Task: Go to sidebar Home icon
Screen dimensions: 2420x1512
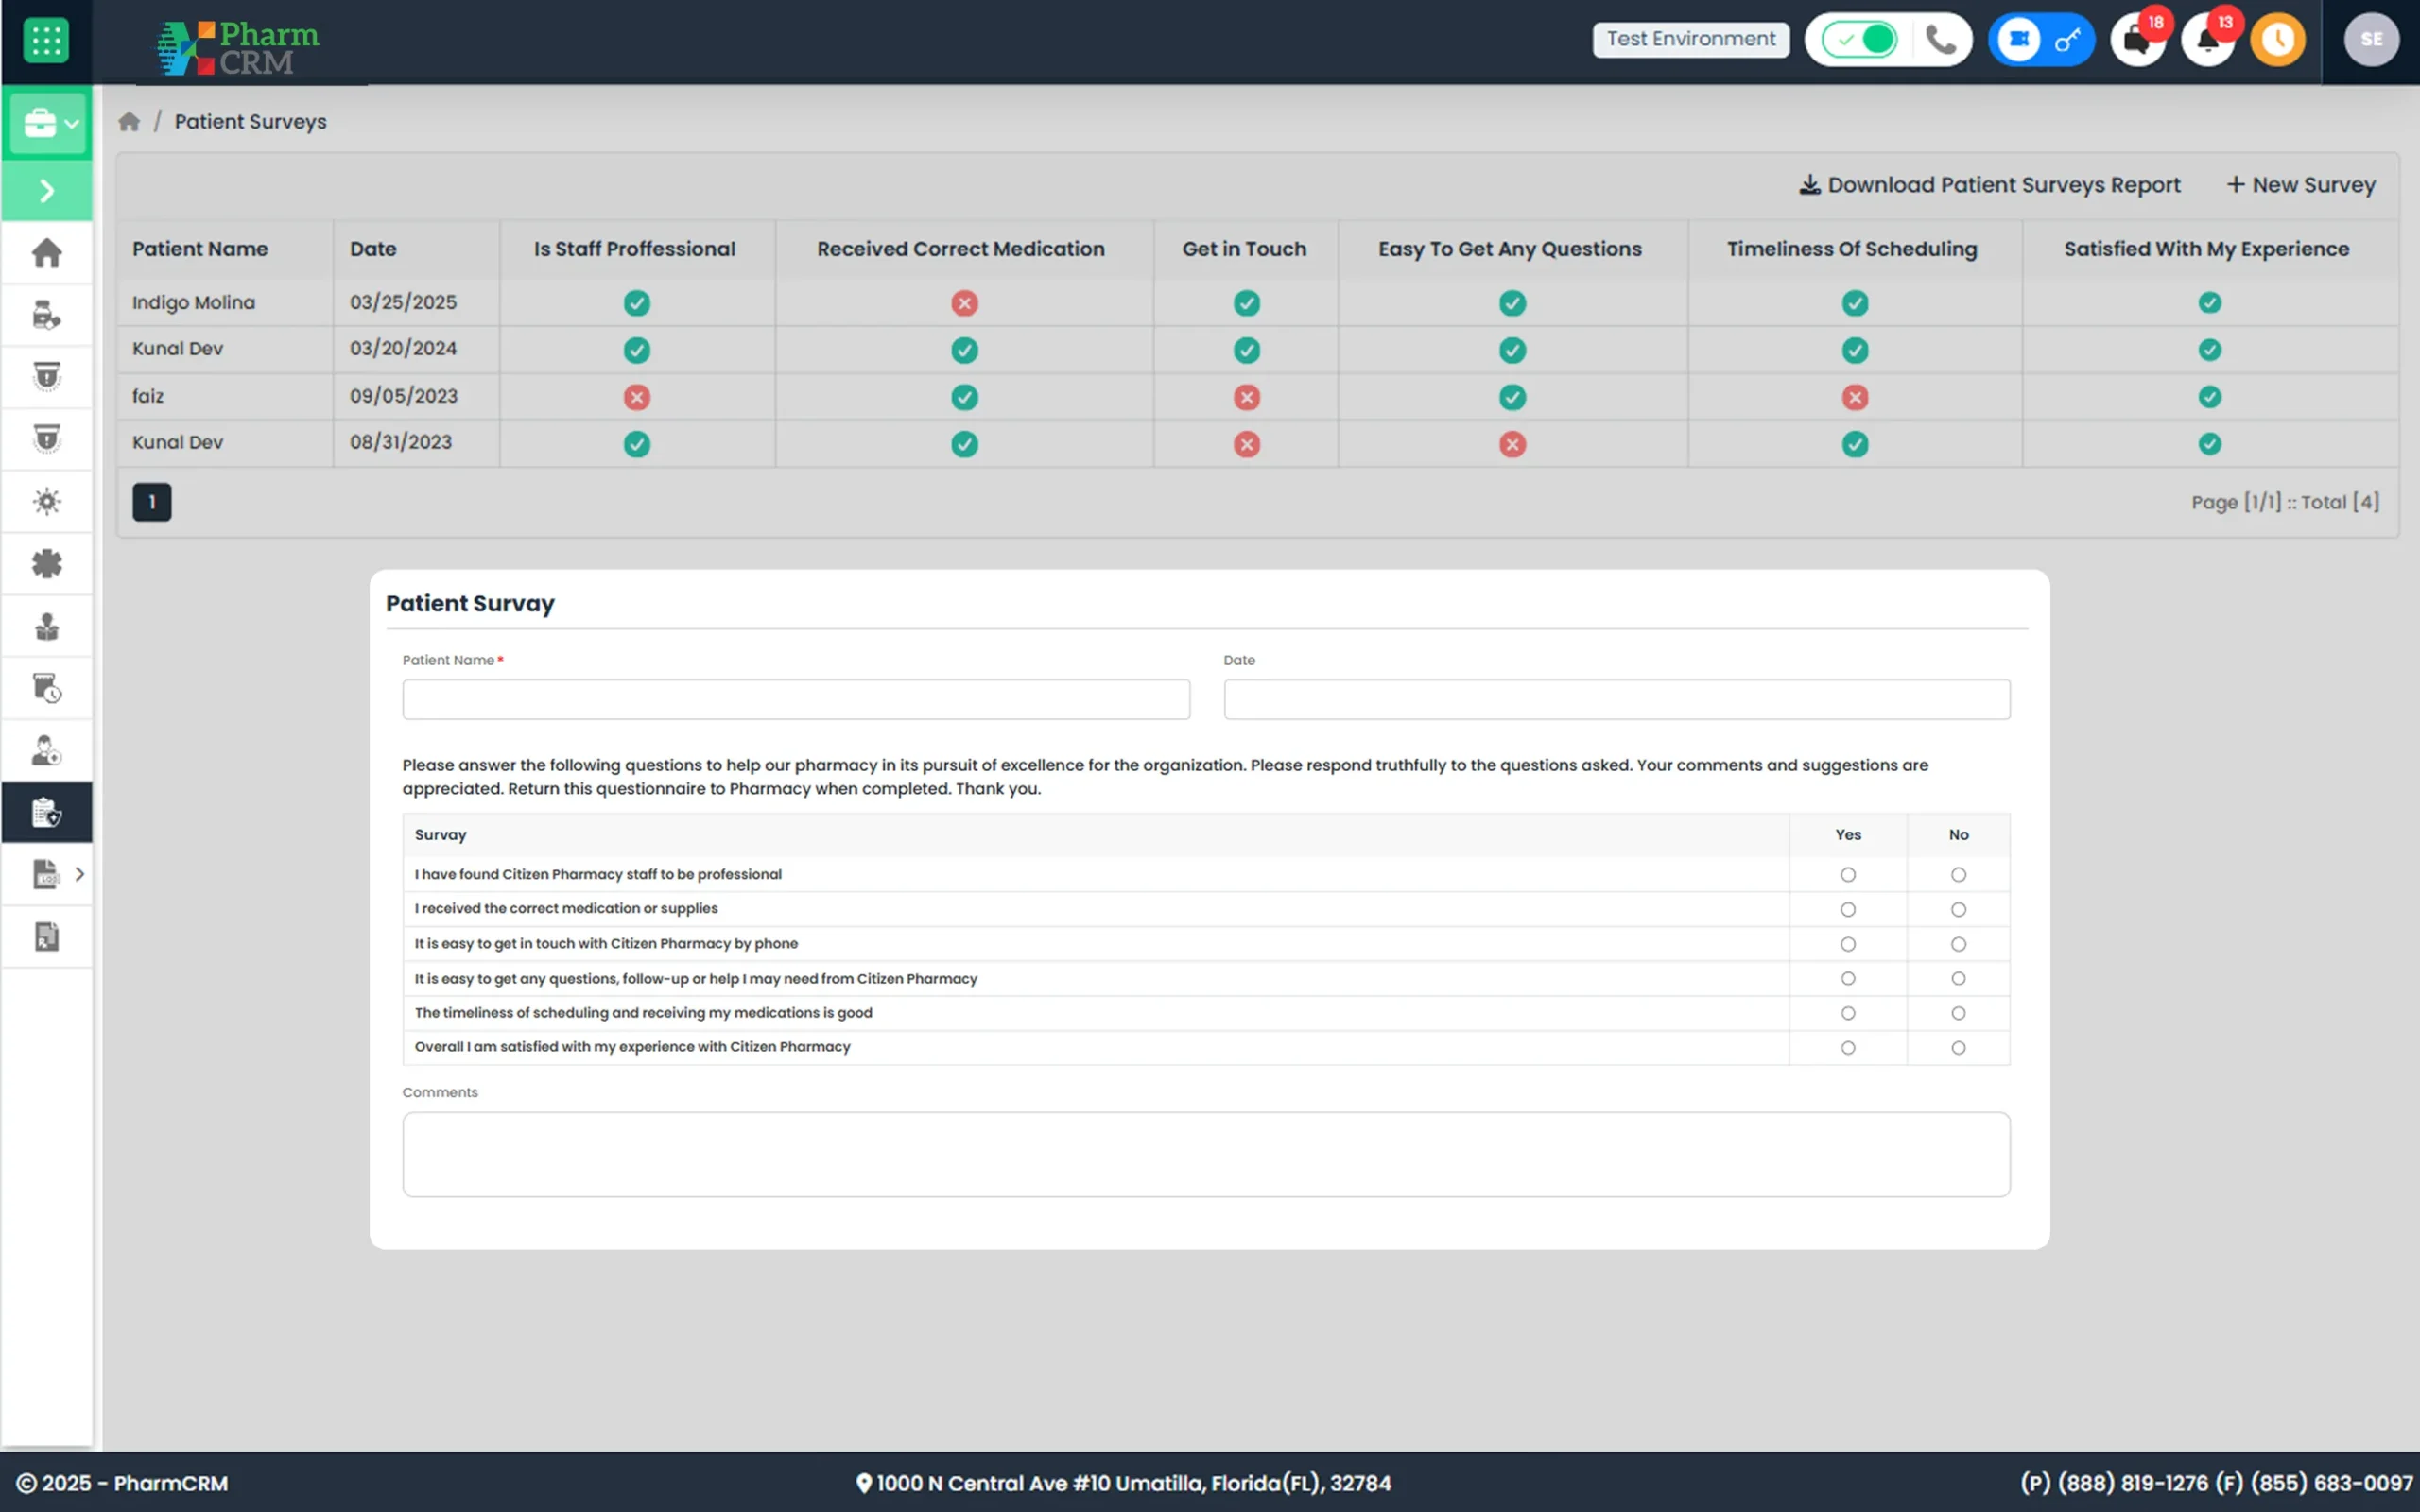Action: coord(46,252)
